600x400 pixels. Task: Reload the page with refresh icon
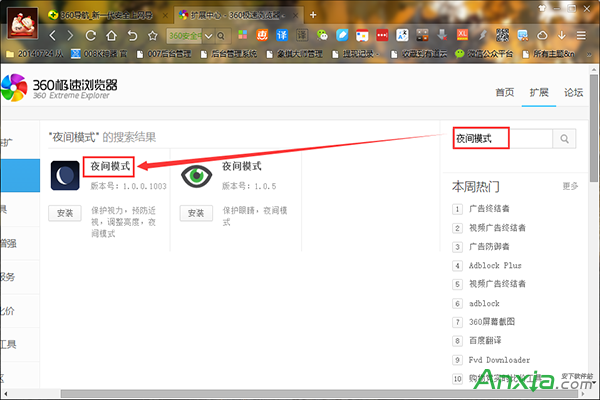coord(91,36)
